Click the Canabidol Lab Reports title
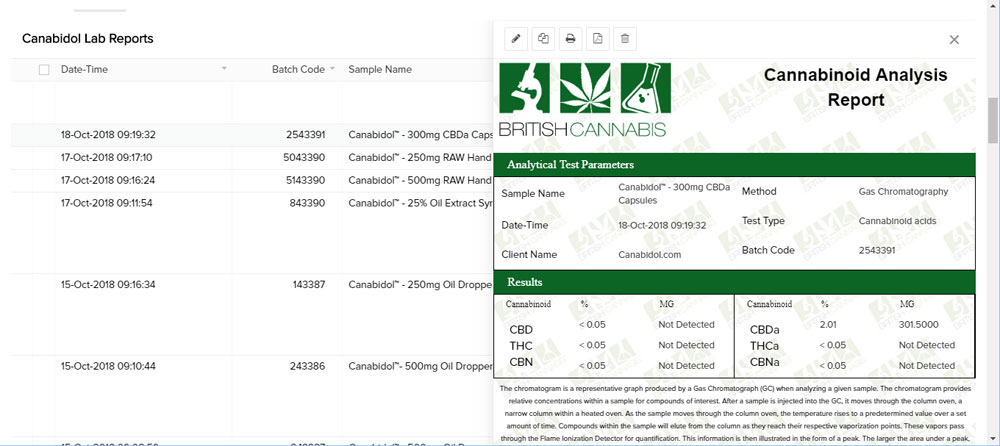Viewport: 1000px width, 446px height. pyautogui.click(x=87, y=39)
